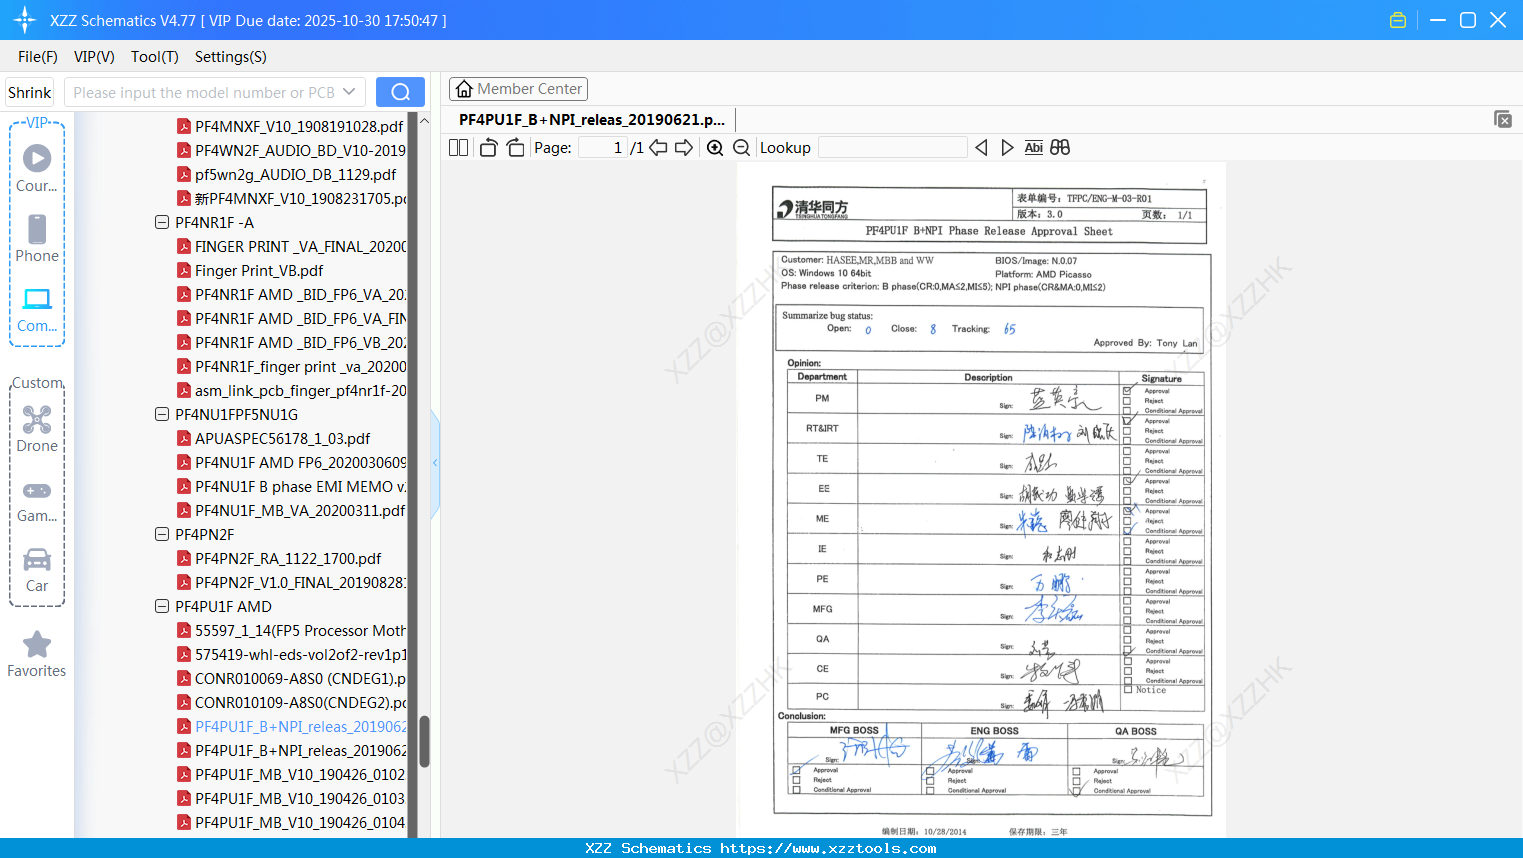
Task: Open PF4PU1F_MB_V10_190426_0102 file
Action: [291, 774]
